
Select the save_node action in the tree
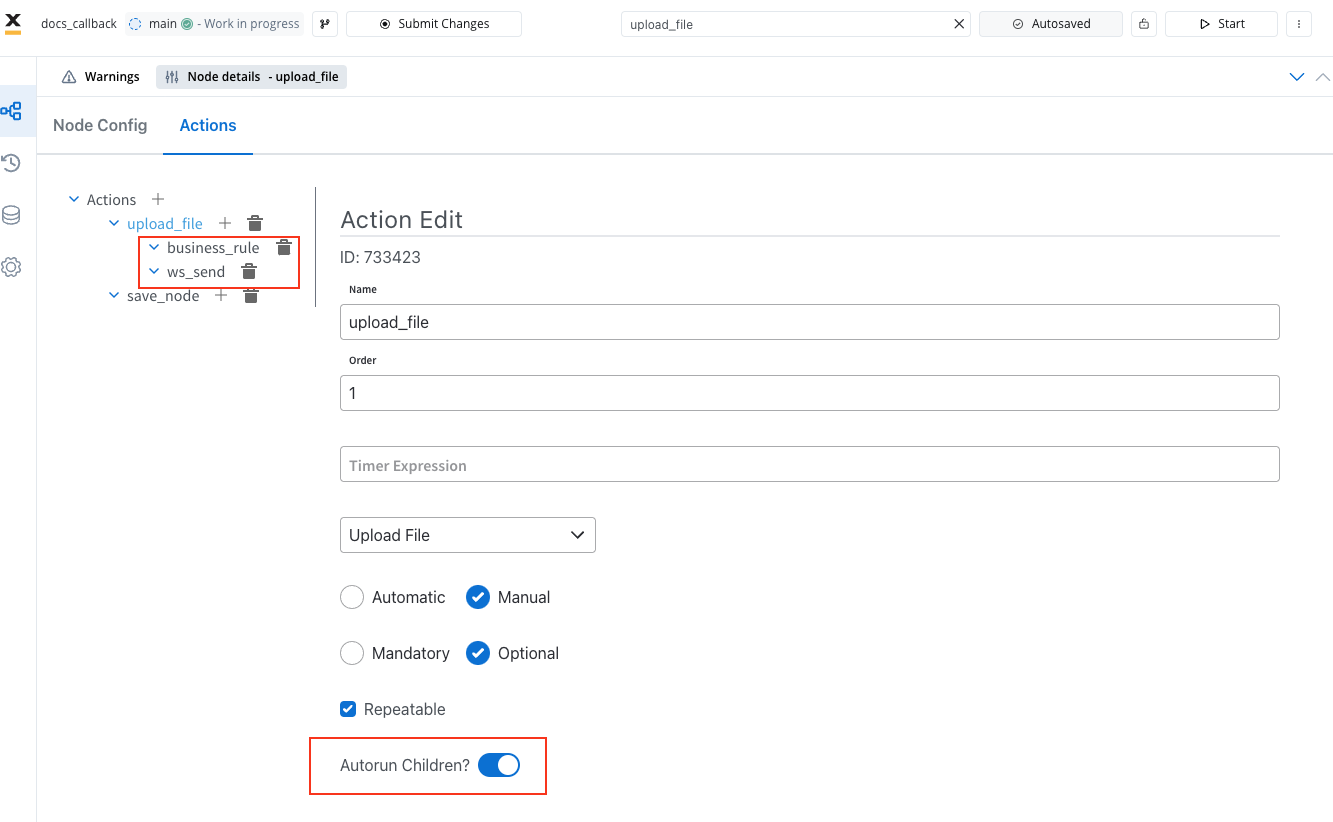click(163, 295)
